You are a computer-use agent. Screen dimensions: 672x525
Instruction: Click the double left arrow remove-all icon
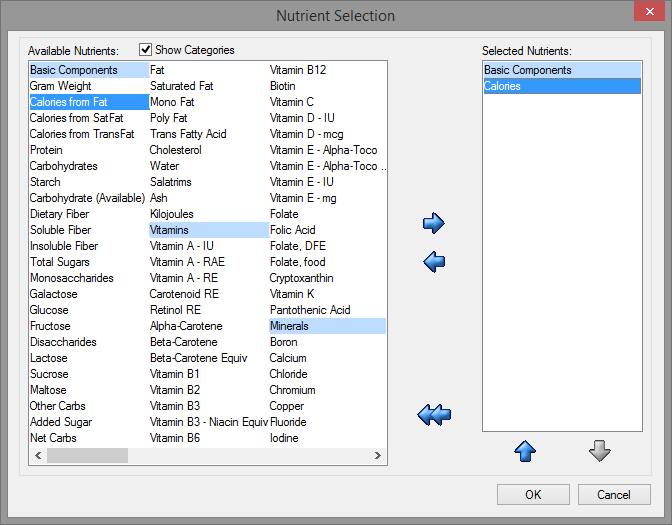click(434, 414)
